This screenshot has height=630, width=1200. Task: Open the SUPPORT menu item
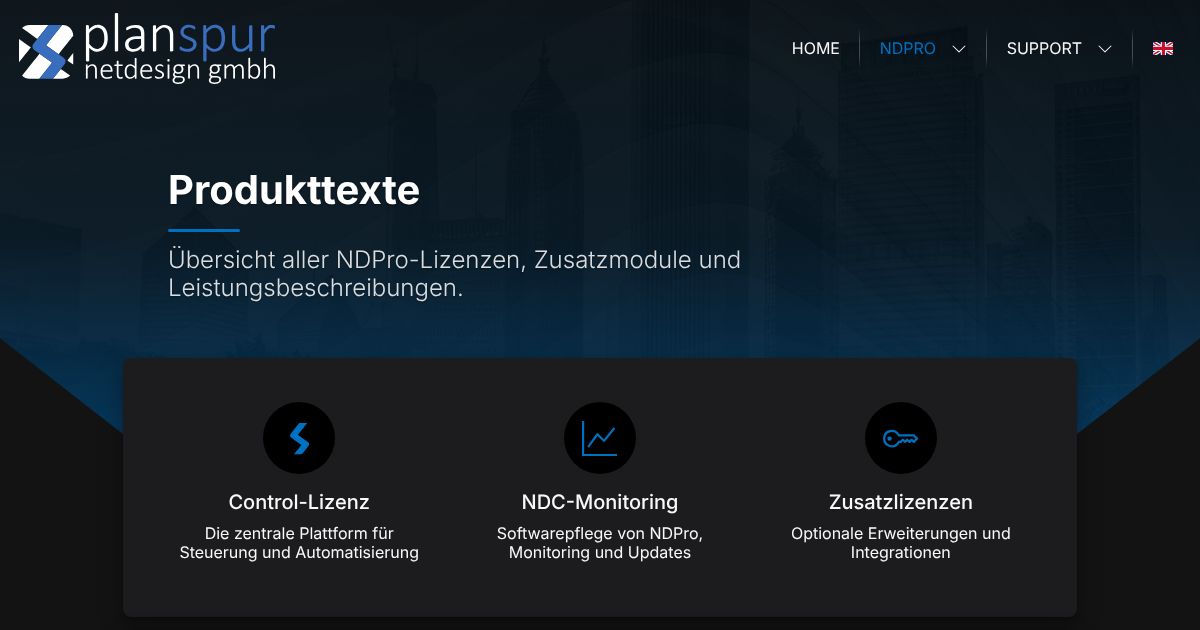click(1044, 48)
